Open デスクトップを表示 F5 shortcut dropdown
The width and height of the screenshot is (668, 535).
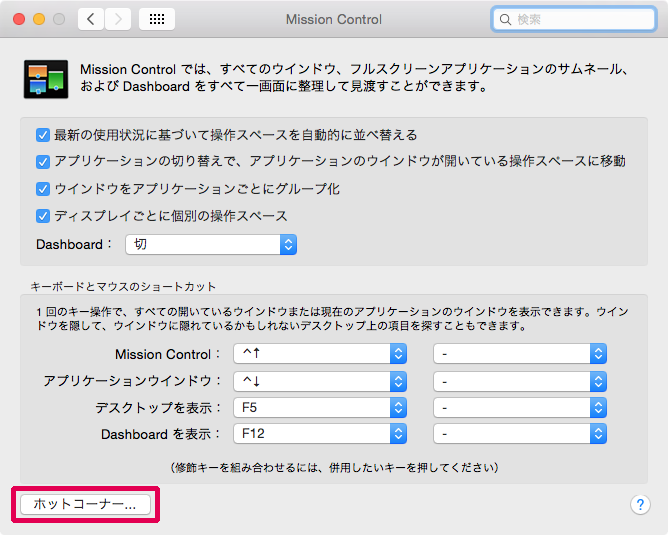pos(320,408)
